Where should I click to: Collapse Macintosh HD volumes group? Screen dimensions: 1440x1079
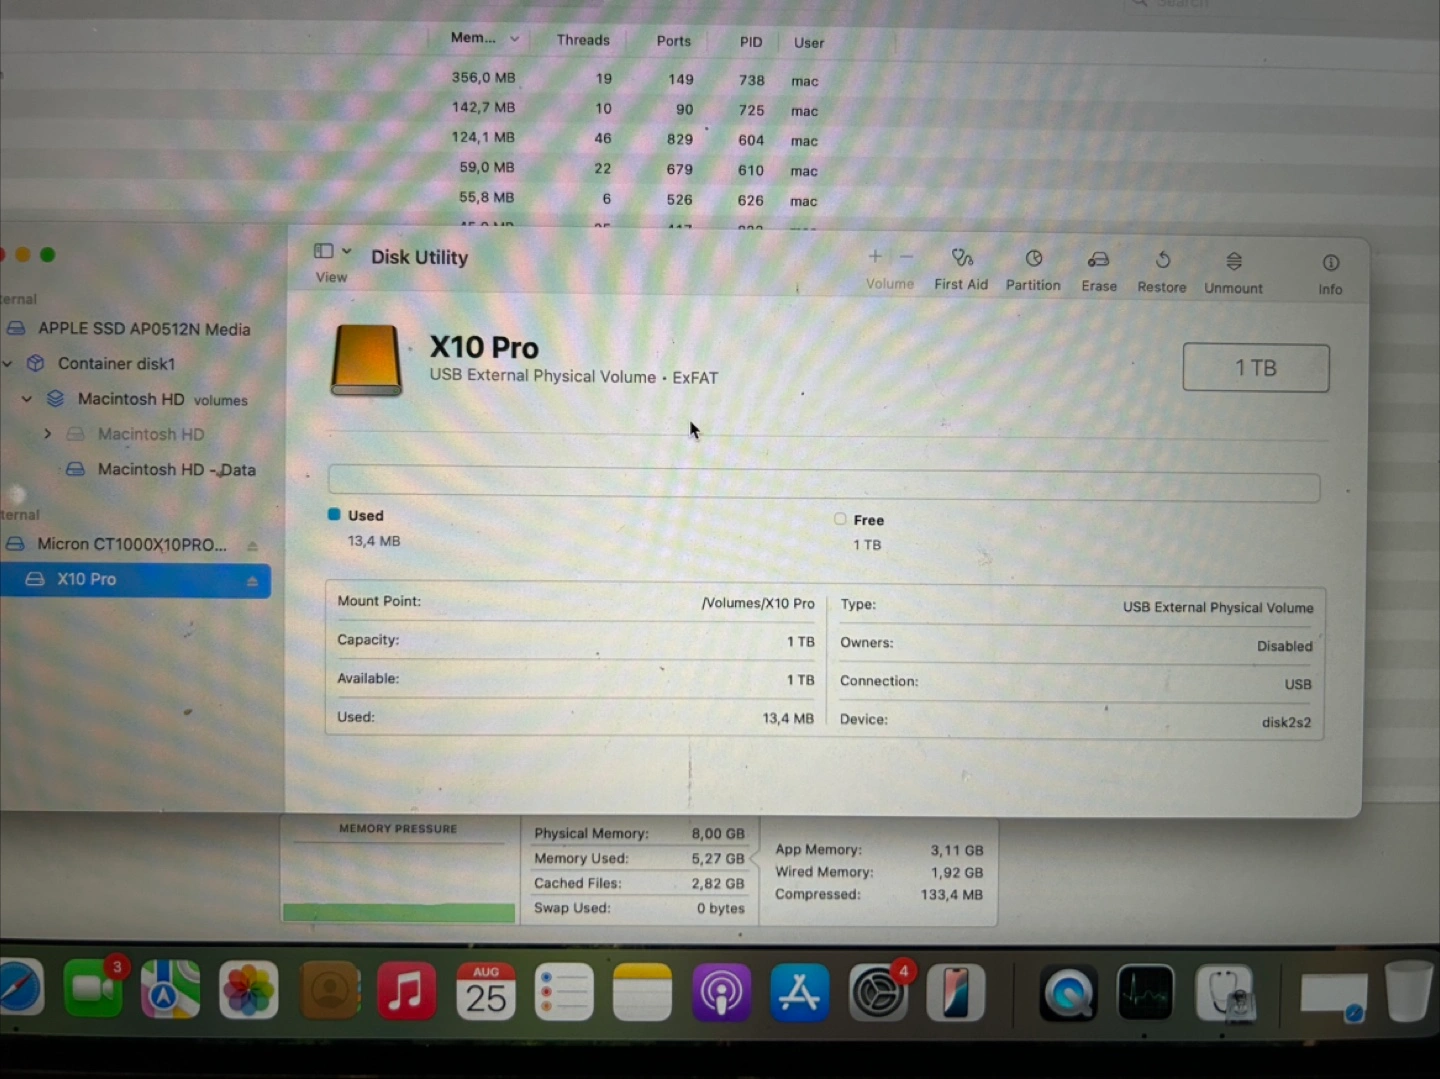pyautogui.click(x=27, y=399)
